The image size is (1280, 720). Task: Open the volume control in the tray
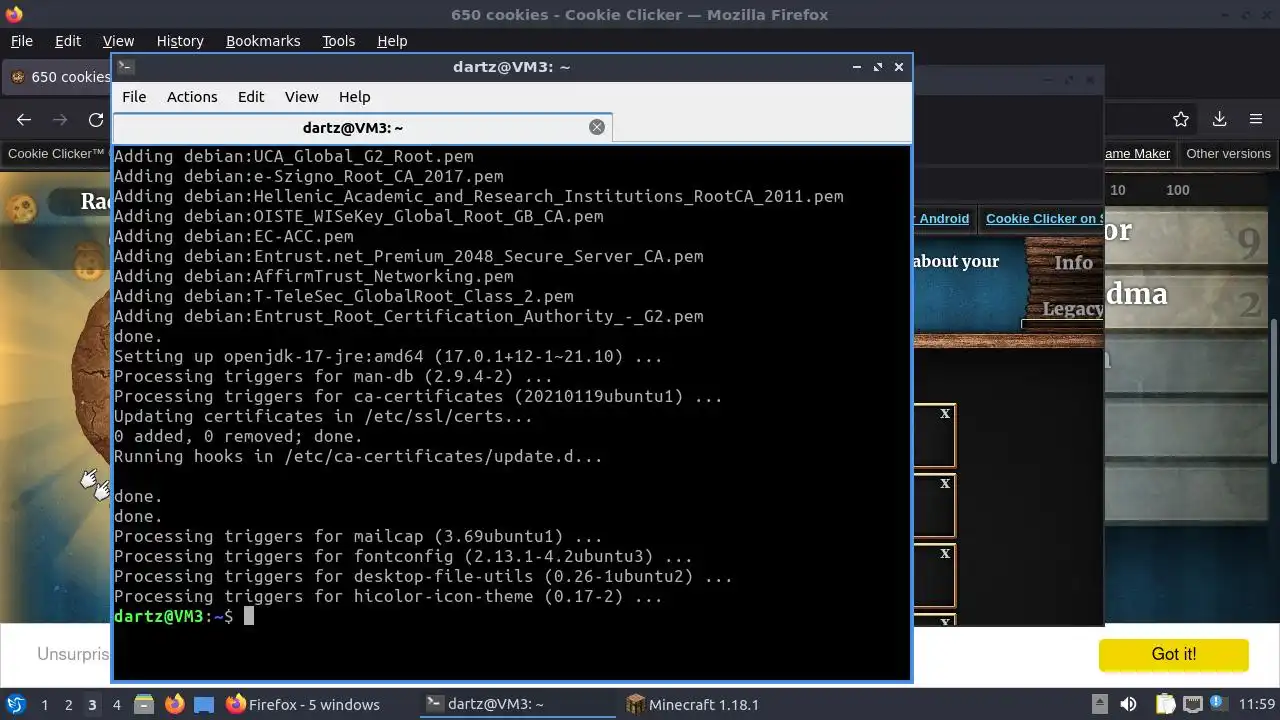tap(1128, 704)
